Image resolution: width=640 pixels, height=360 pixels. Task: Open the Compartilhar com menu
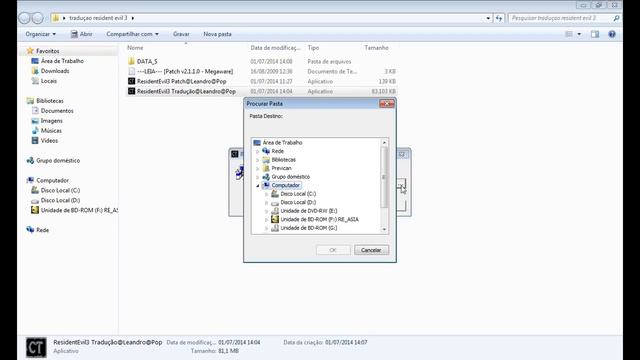pos(132,34)
